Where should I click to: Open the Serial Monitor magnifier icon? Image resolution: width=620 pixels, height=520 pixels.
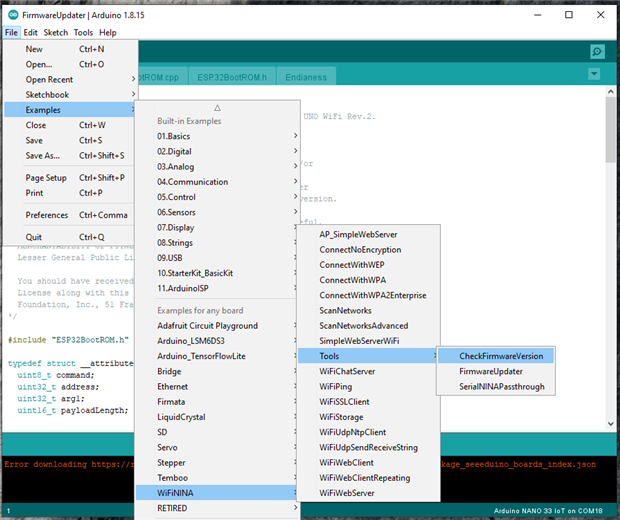click(597, 52)
